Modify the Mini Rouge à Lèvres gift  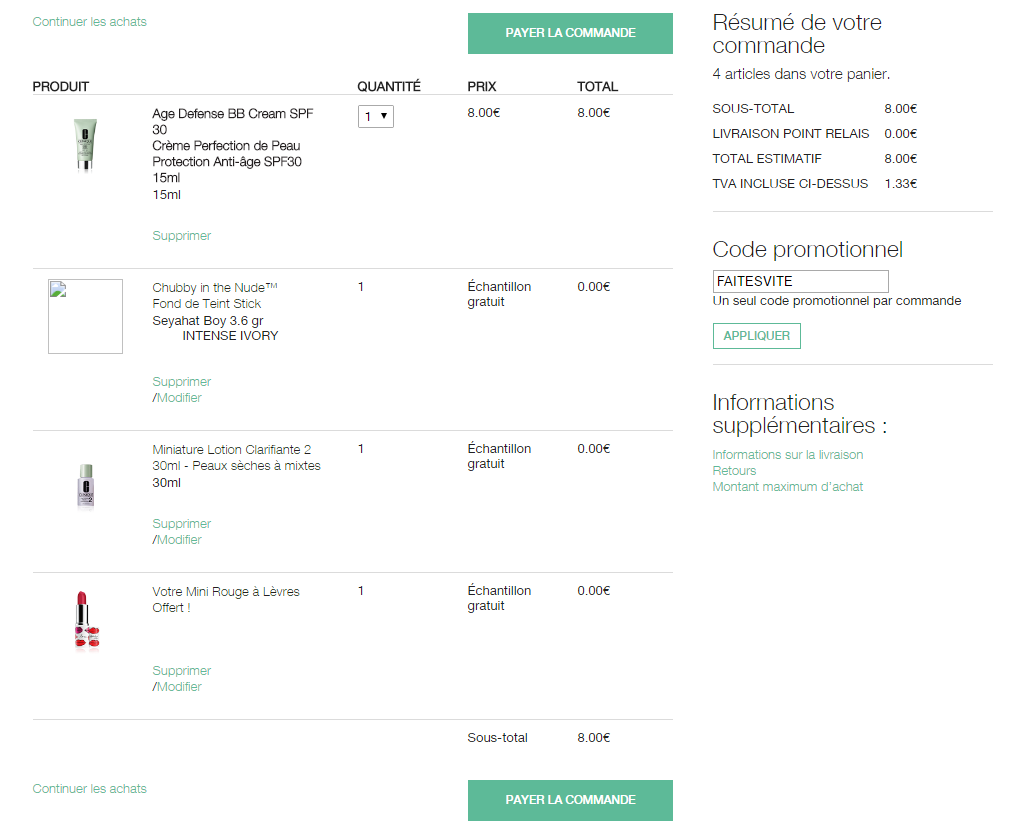[x=179, y=686]
